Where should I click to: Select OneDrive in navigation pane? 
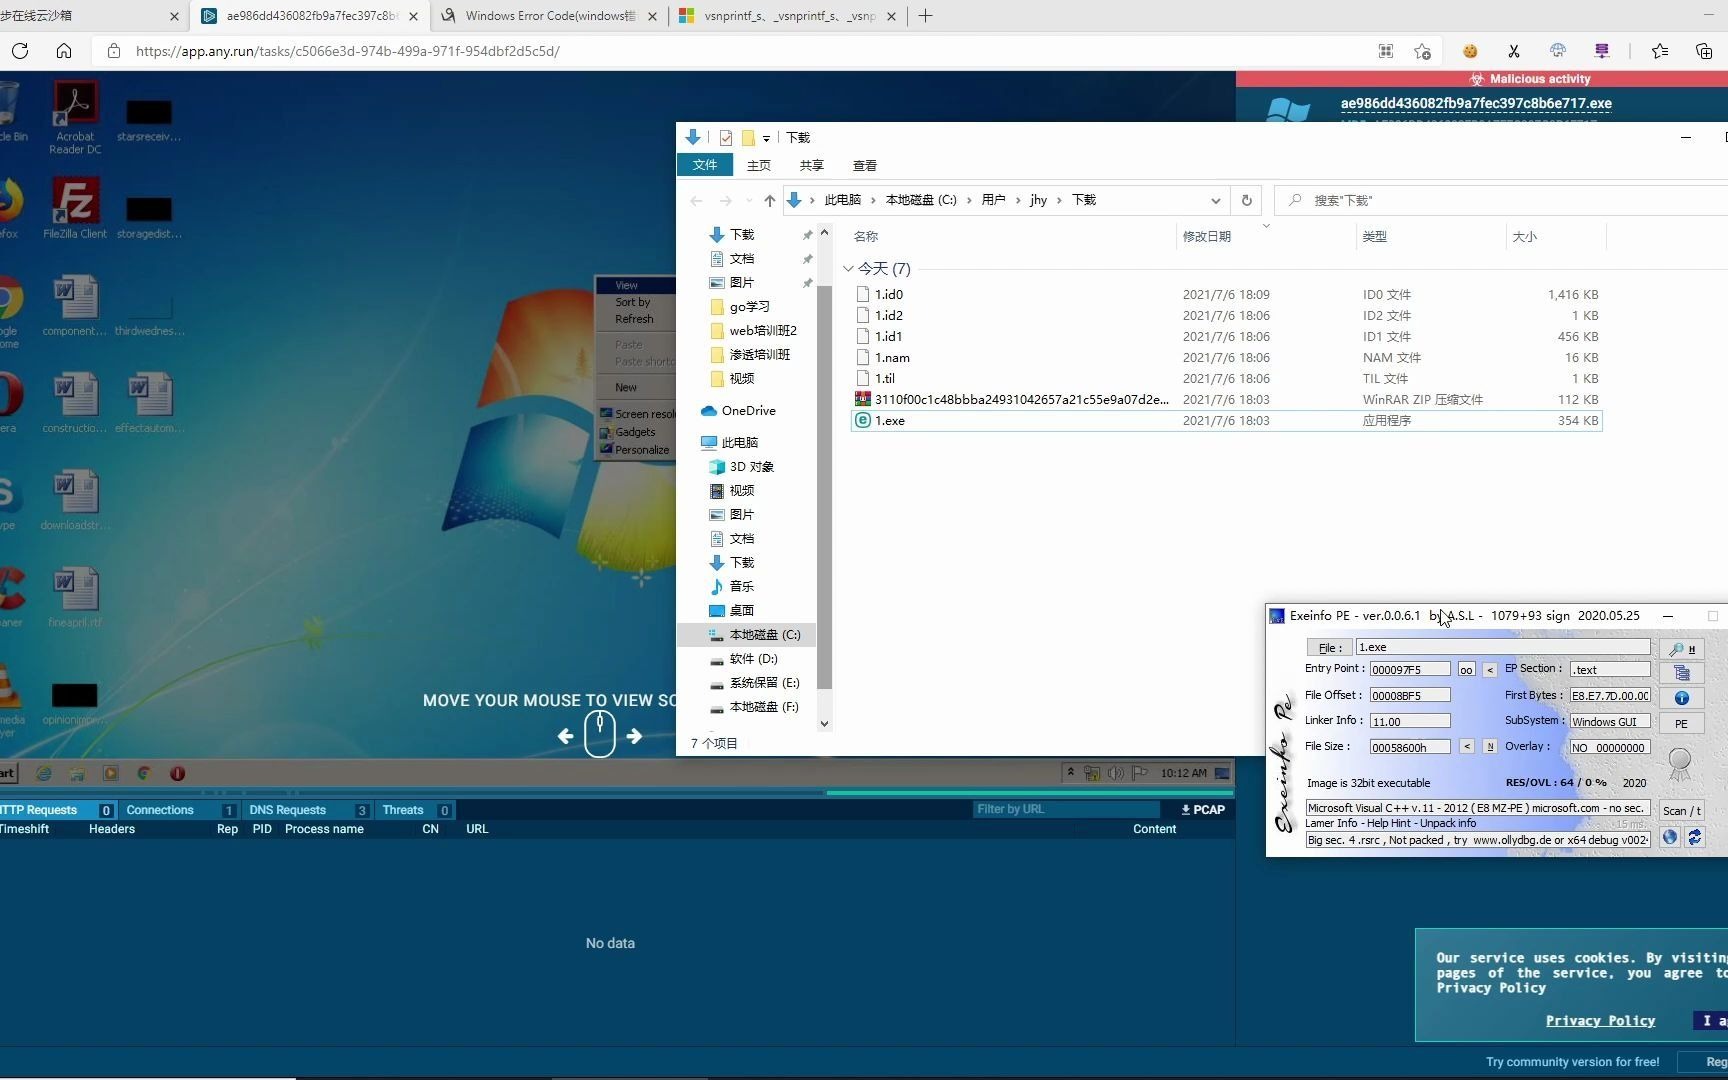tap(748, 411)
